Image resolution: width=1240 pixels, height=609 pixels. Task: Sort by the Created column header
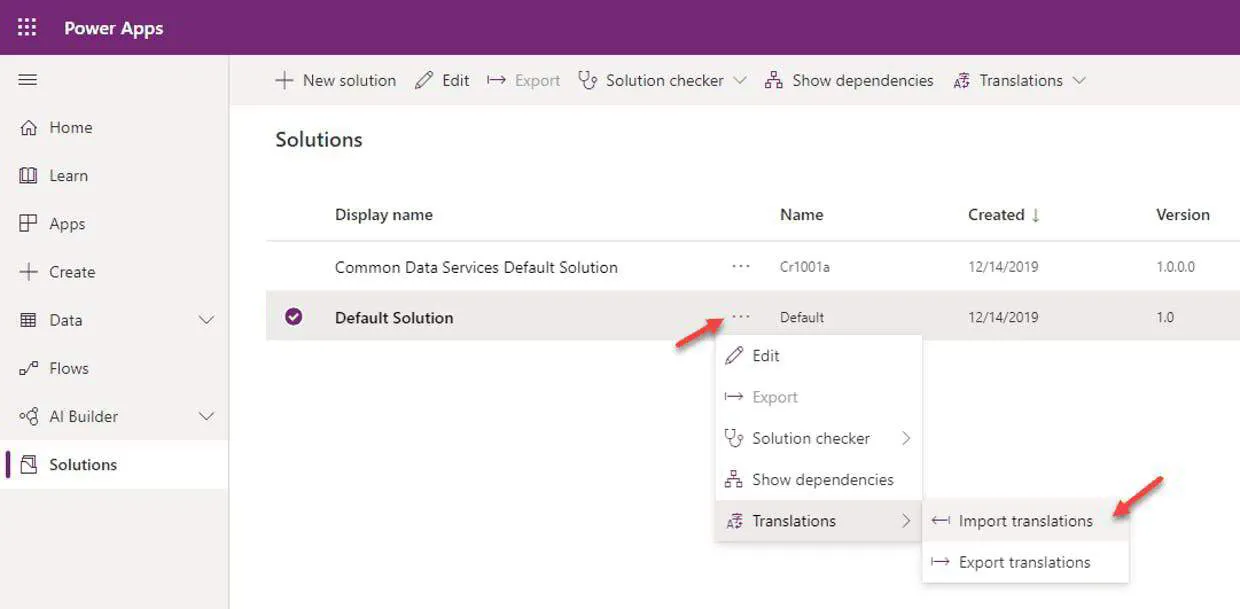pos(997,214)
